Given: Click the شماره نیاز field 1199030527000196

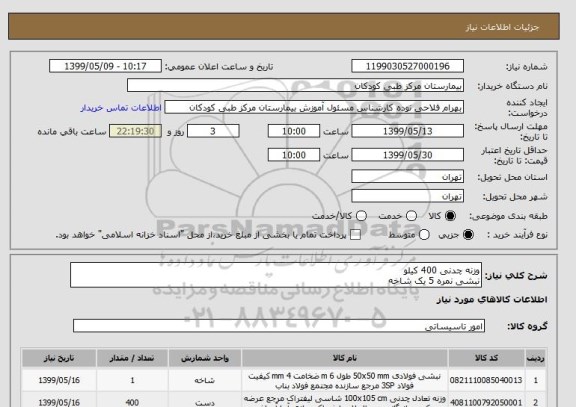Looking at the screenshot, I should 407,66.
